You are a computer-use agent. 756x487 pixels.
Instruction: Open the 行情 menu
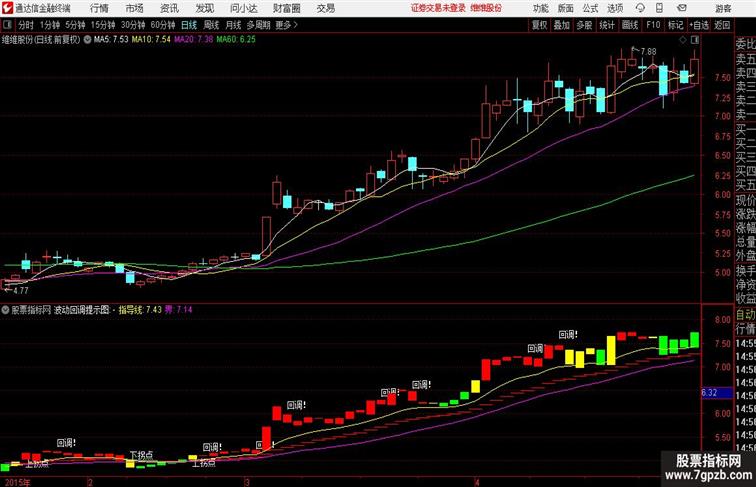coord(99,8)
